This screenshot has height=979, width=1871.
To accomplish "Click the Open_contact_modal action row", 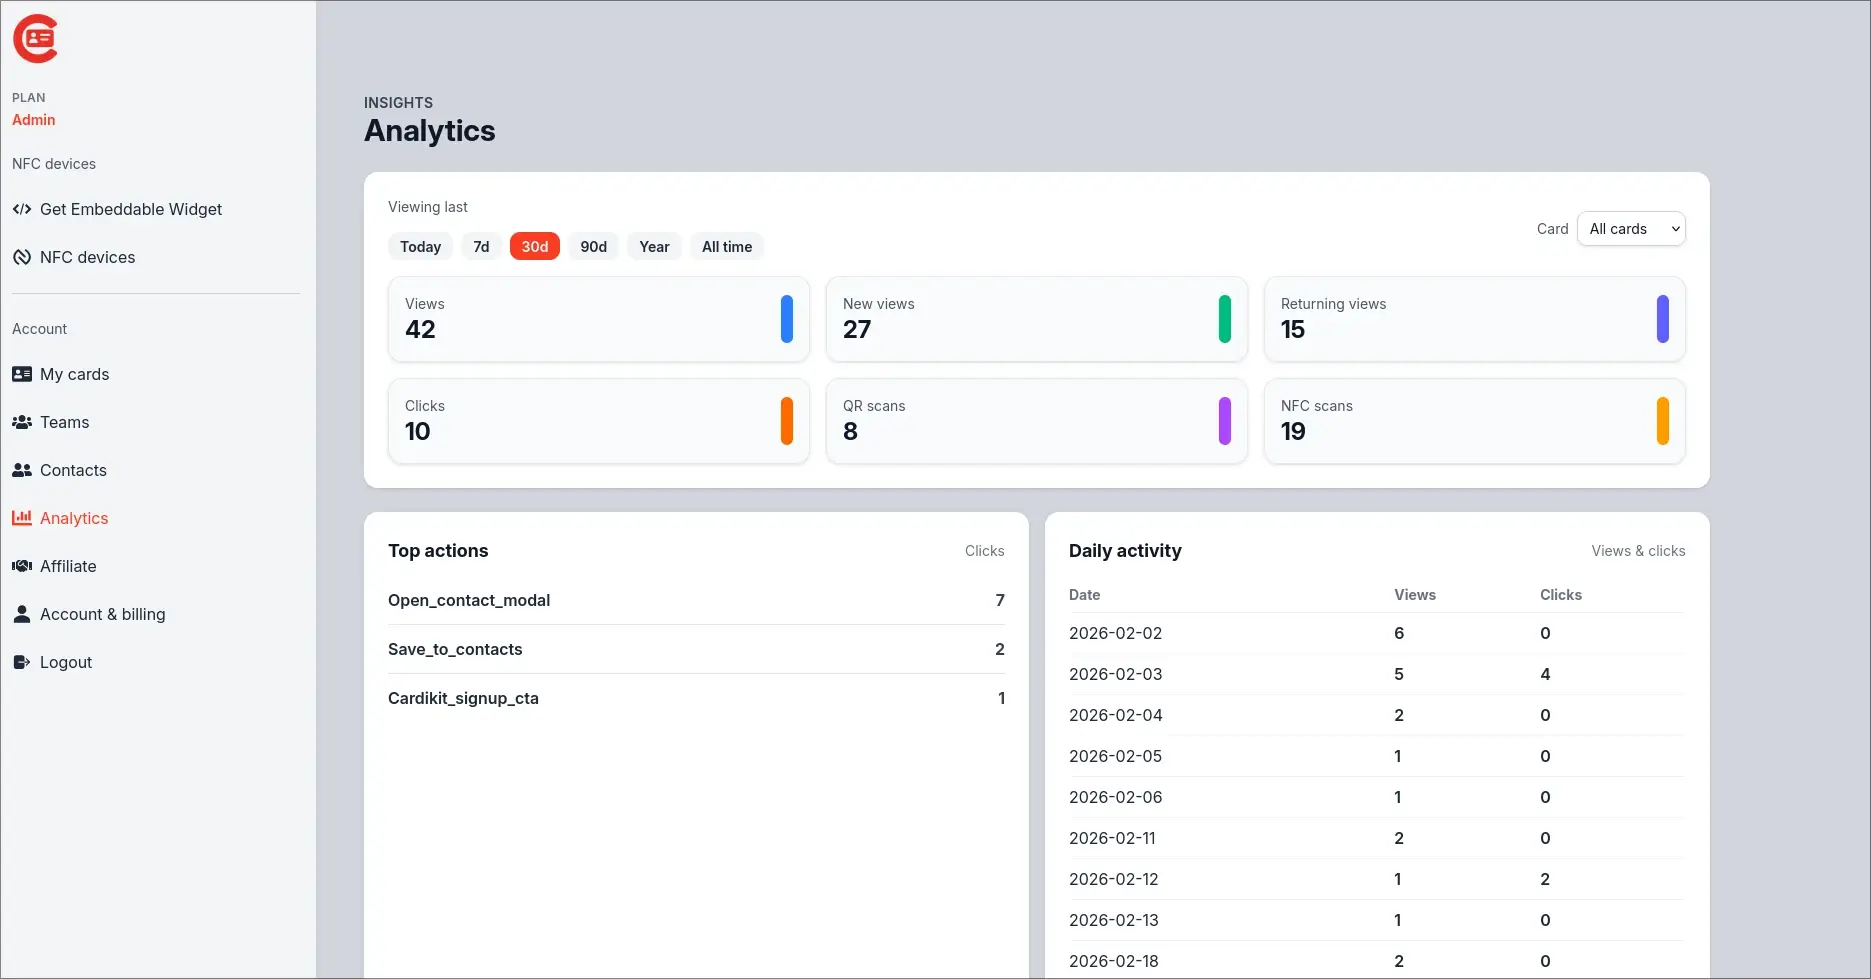I will coord(696,600).
